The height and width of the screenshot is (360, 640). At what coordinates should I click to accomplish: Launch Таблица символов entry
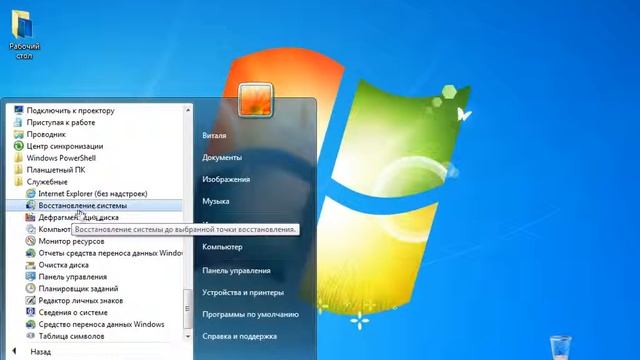pos(71,336)
